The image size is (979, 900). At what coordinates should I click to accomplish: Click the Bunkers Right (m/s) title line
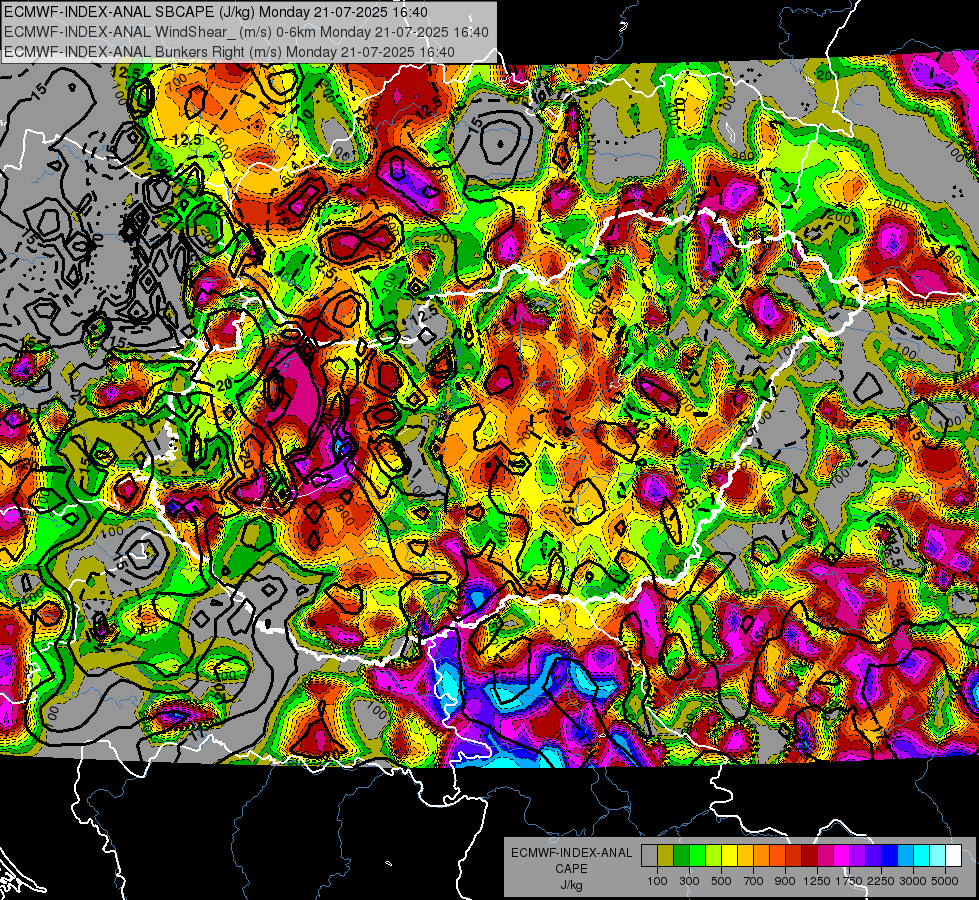pyautogui.click(x=229, y=52)
